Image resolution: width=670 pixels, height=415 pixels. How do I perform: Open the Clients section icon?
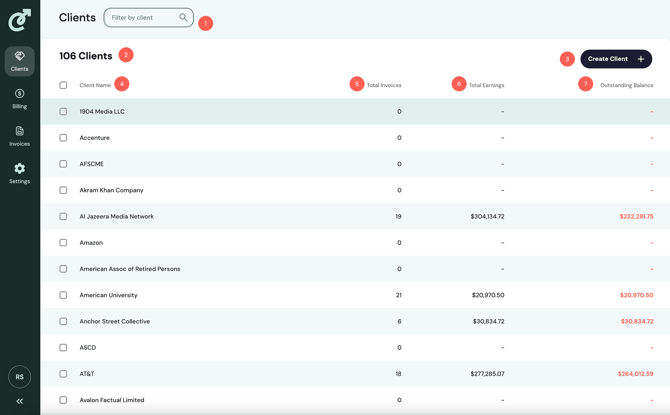19,57
